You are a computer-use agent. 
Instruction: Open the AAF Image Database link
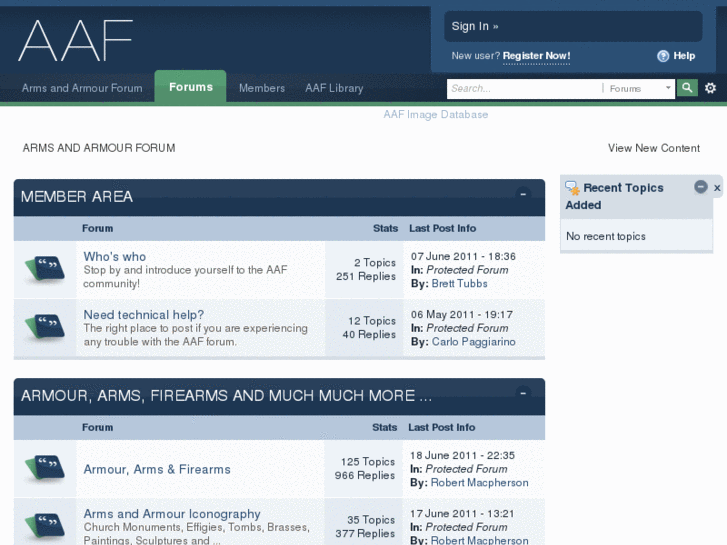(x=435, y=115)
